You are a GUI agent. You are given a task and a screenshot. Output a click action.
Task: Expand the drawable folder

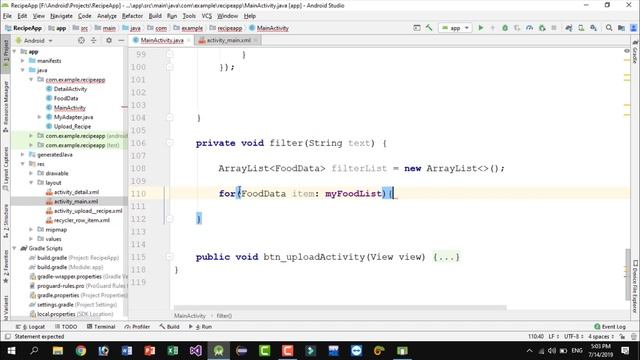(31, 173)
